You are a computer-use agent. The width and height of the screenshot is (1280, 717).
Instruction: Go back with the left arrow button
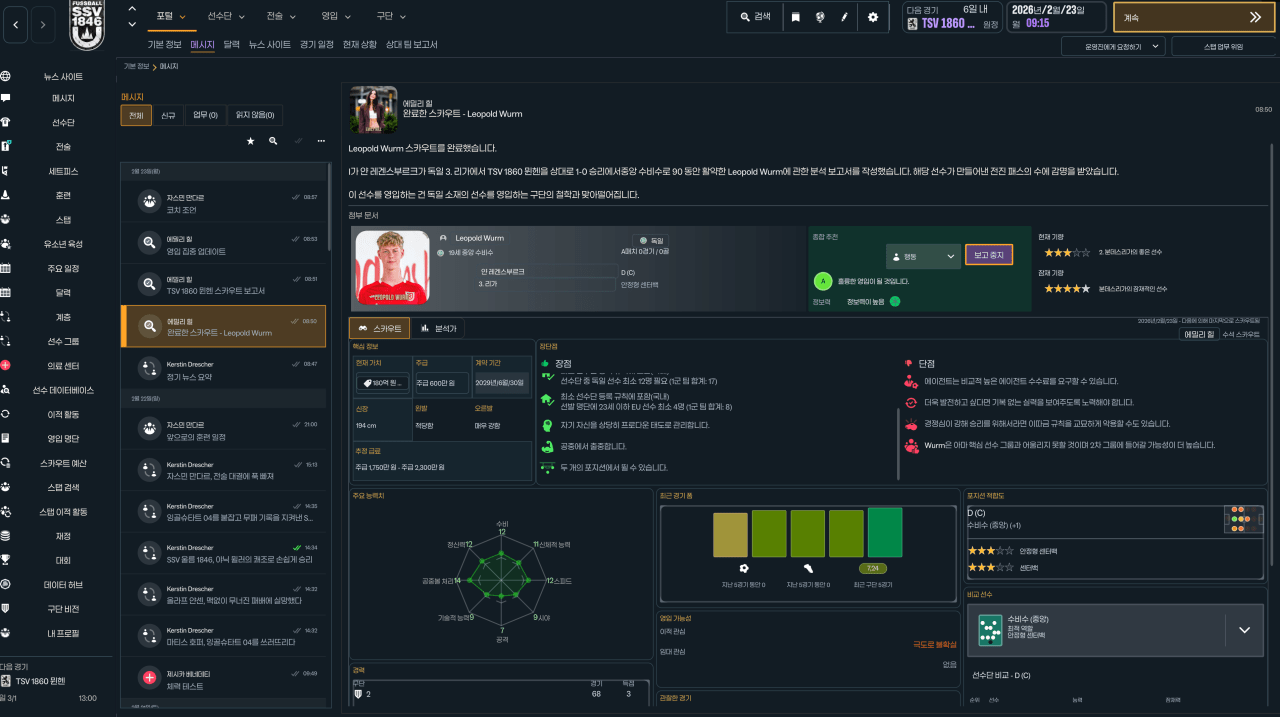point(16,25)
